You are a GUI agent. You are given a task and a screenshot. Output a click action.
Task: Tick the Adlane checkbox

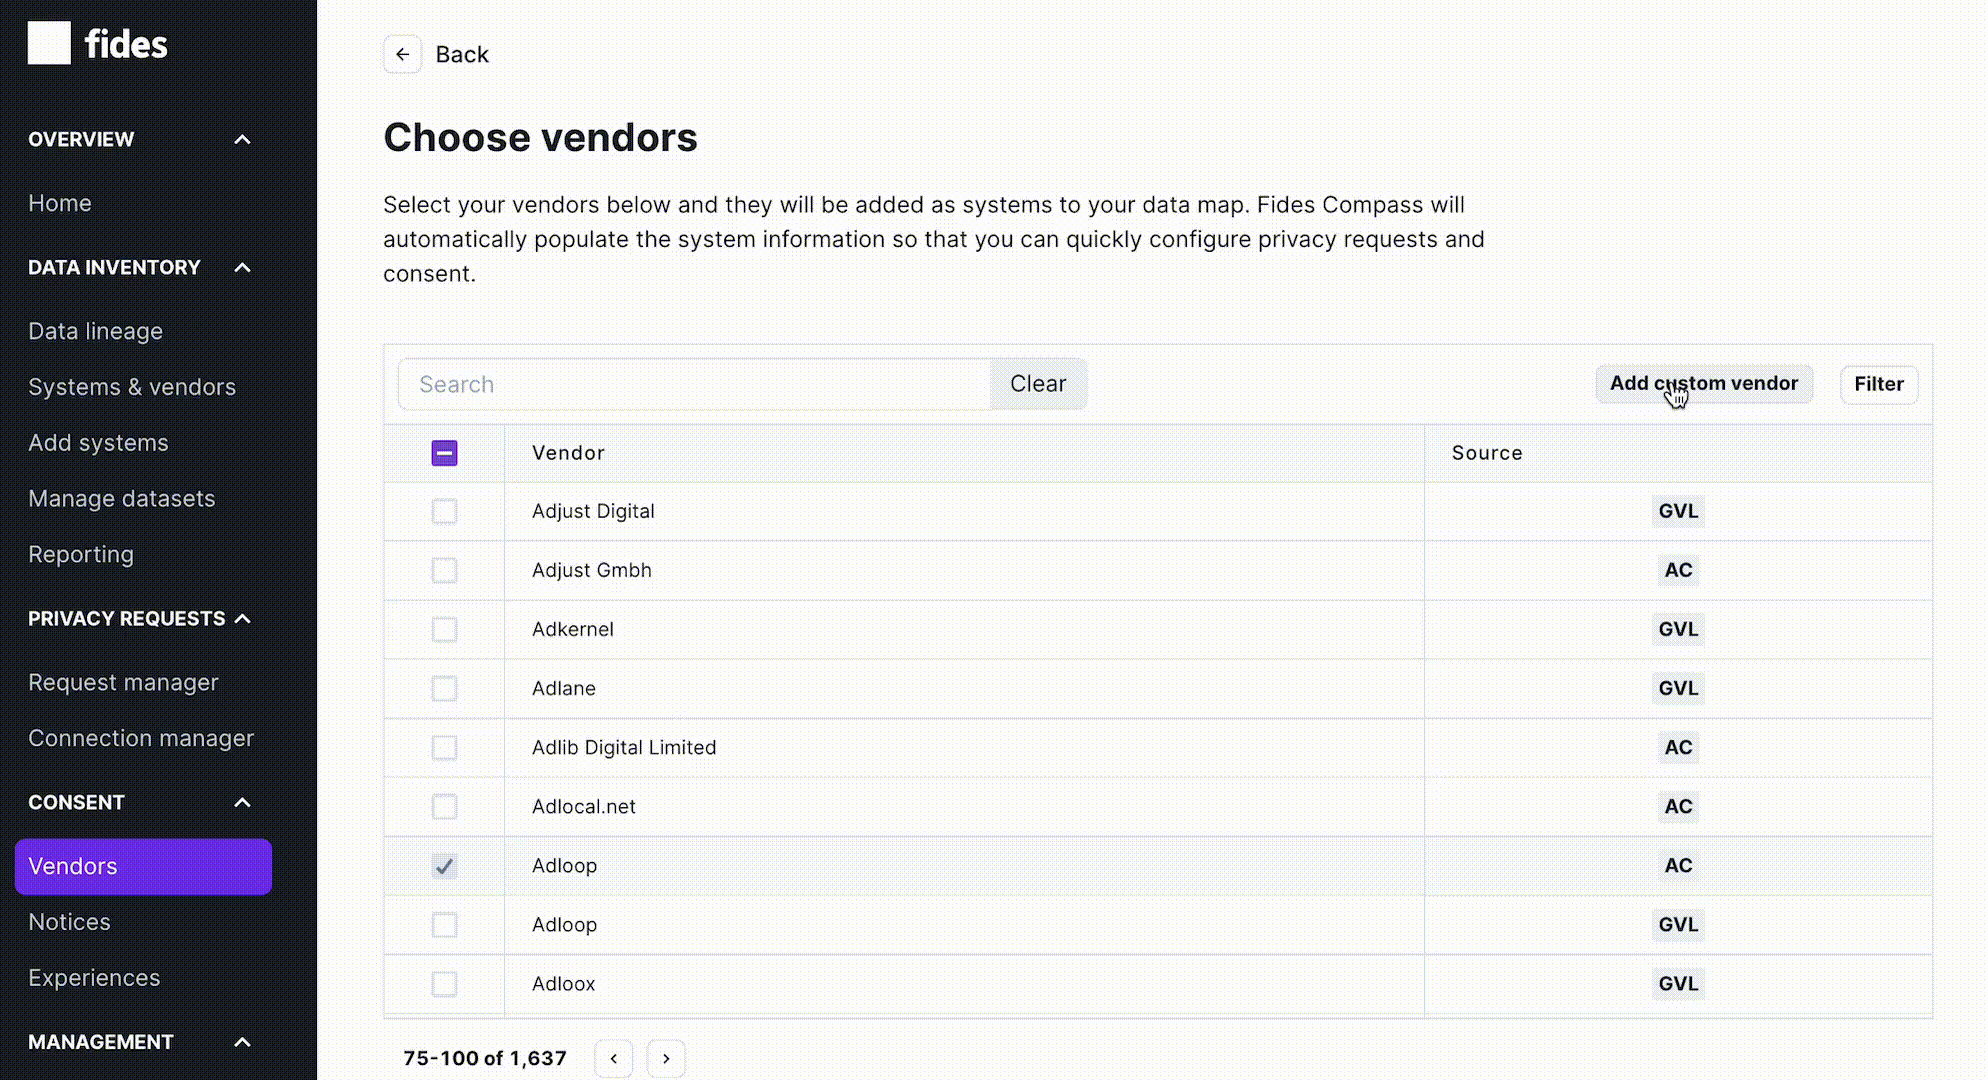[444, 689]
